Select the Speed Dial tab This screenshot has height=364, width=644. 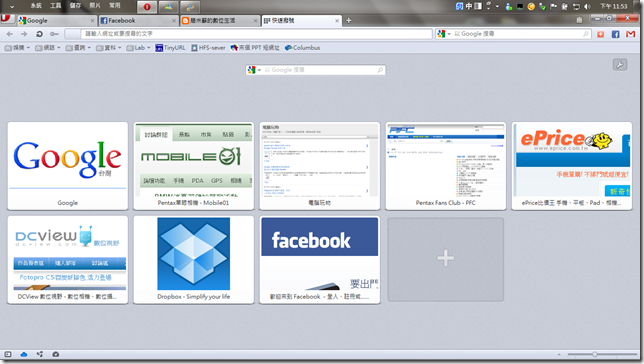click(302, 21)
